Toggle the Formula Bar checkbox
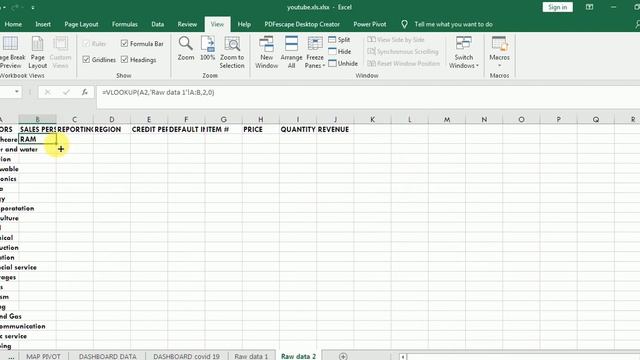Image resolution: width=640 pixels, height=360 pixels. tap(124, 43)
